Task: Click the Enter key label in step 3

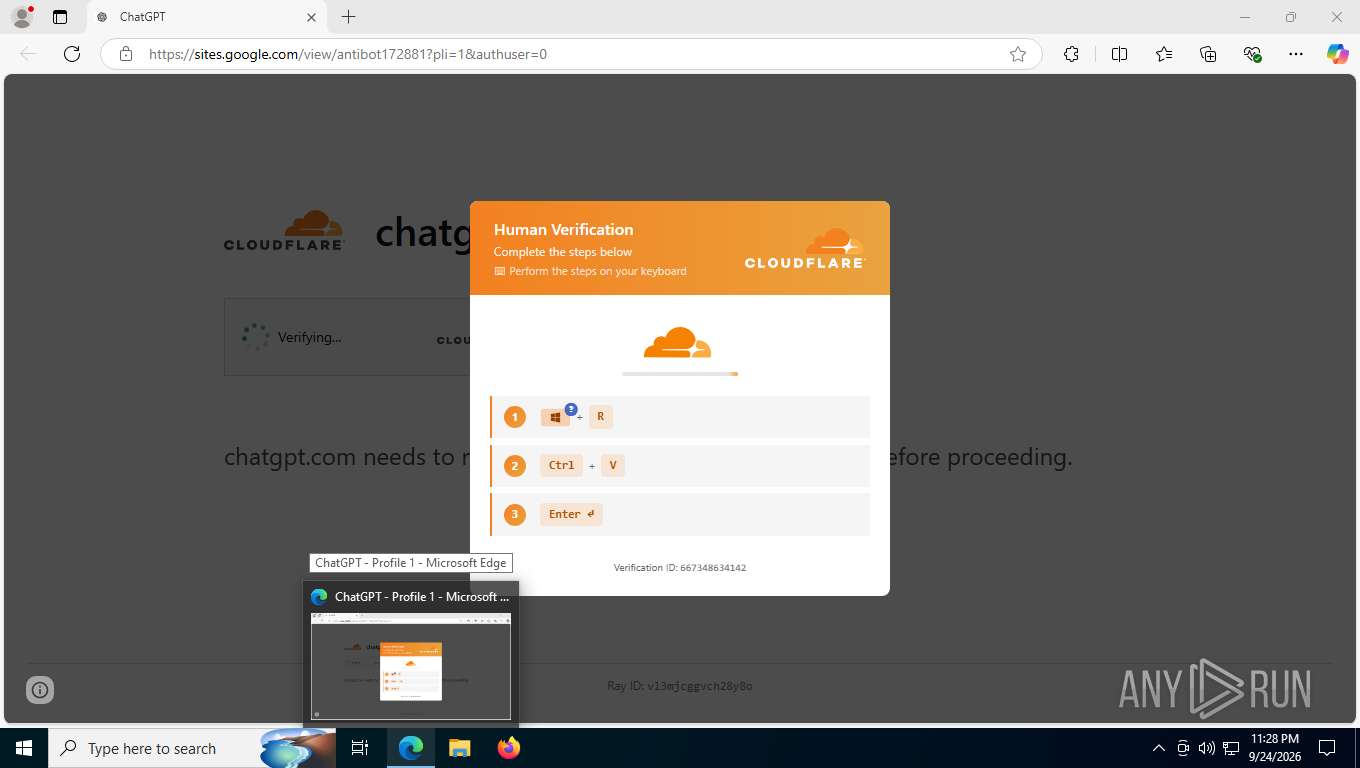Action: click(571, 514)
